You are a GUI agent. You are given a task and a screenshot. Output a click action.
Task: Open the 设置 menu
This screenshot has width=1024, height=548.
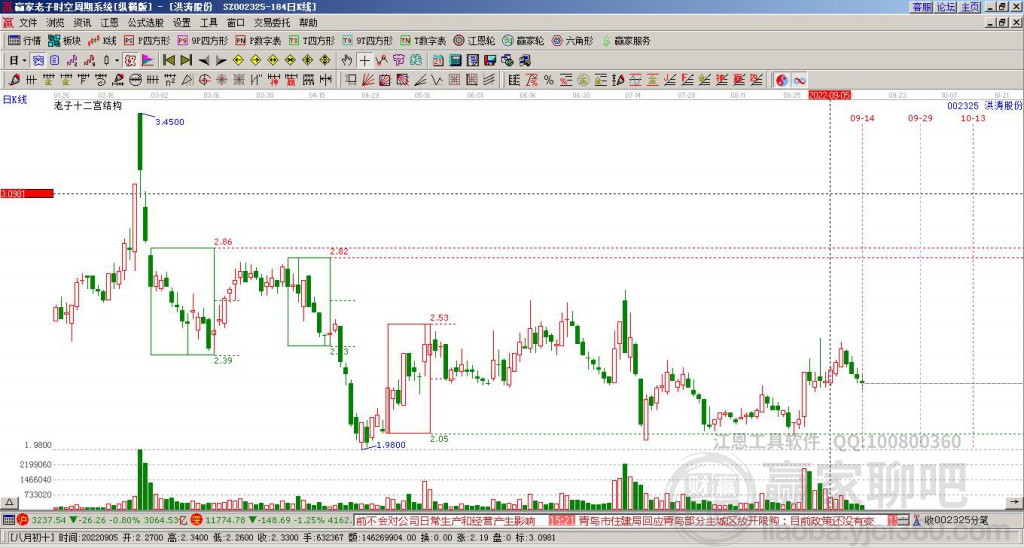[x=182, y=23]
